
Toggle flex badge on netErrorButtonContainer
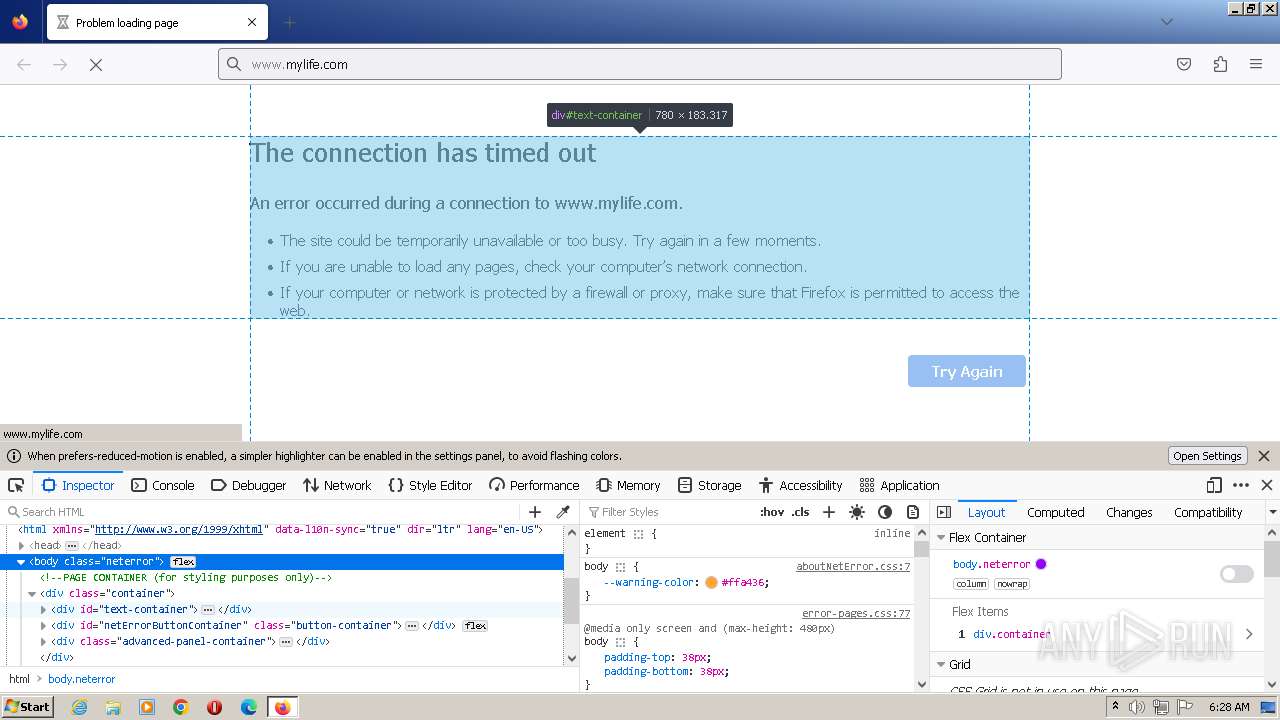click(x=475, y=626)
